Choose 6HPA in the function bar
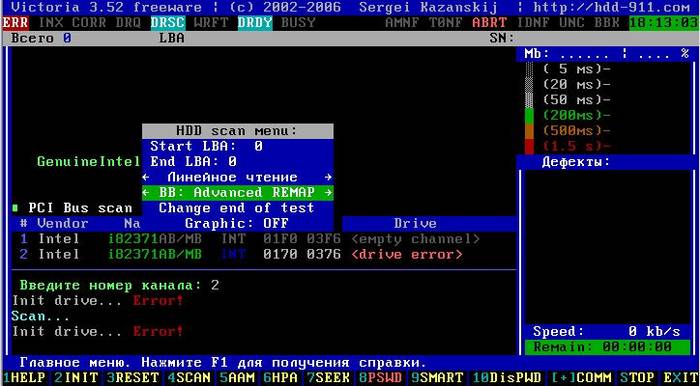 [x=280, y=378]
